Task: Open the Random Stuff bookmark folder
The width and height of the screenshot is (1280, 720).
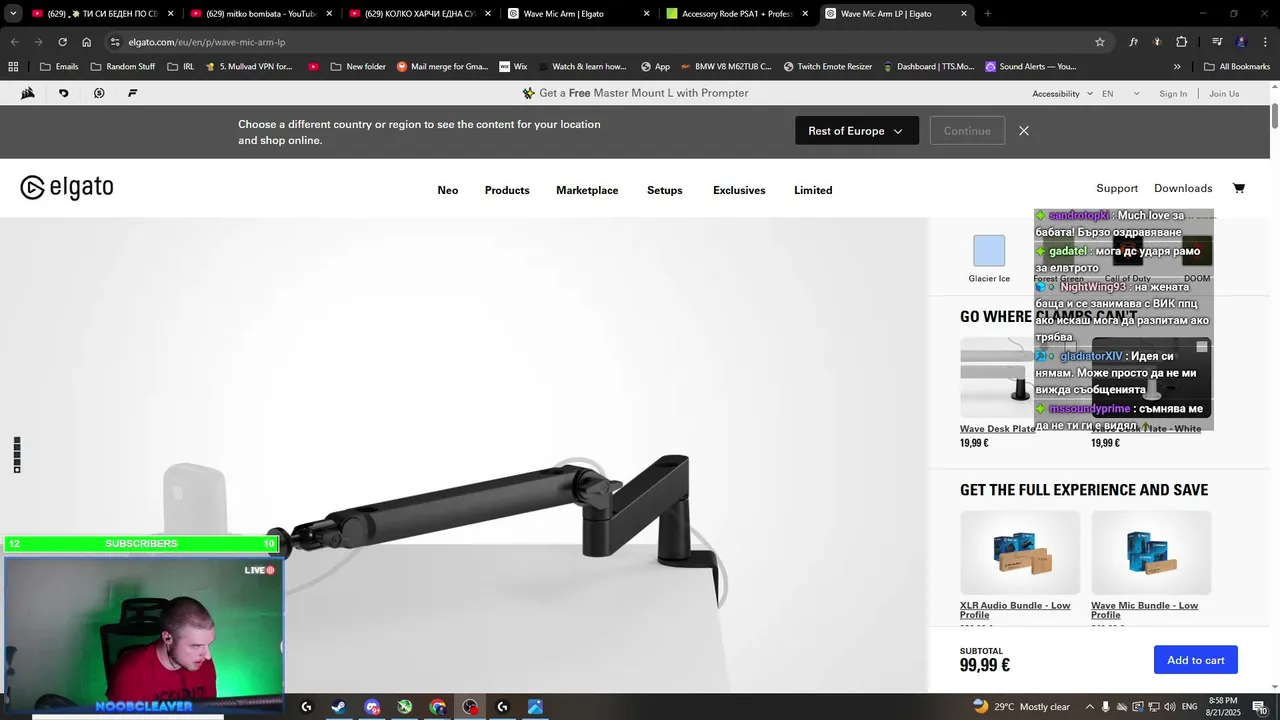Action: point(122,67)
